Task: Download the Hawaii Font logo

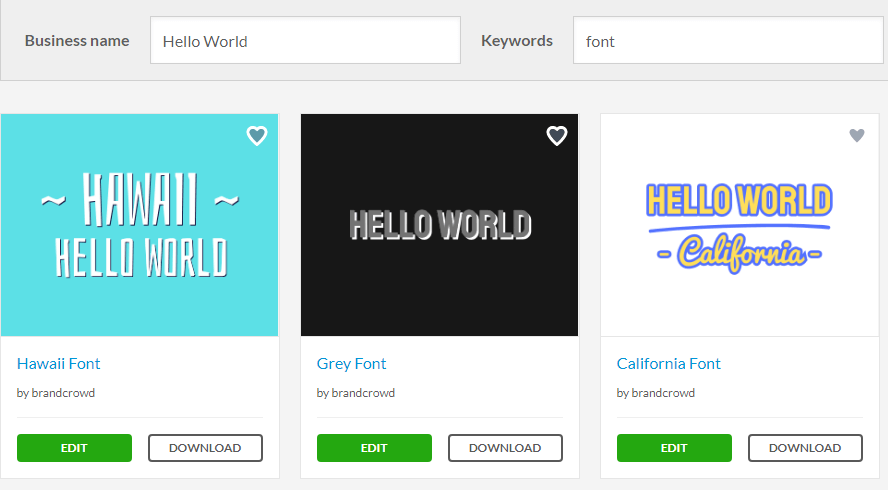Action: [205, 448]
